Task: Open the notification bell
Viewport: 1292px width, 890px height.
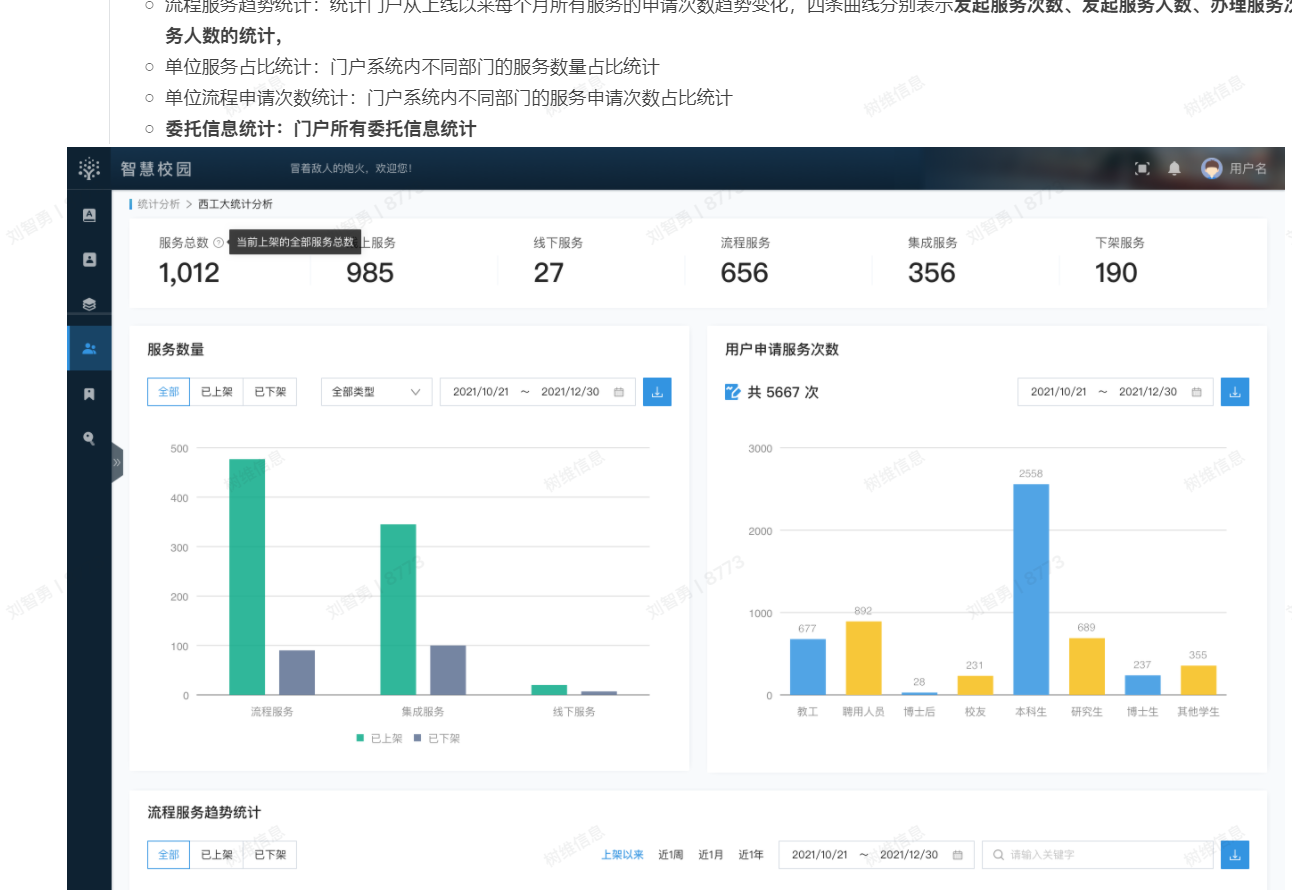Action: click(1174, 169)
